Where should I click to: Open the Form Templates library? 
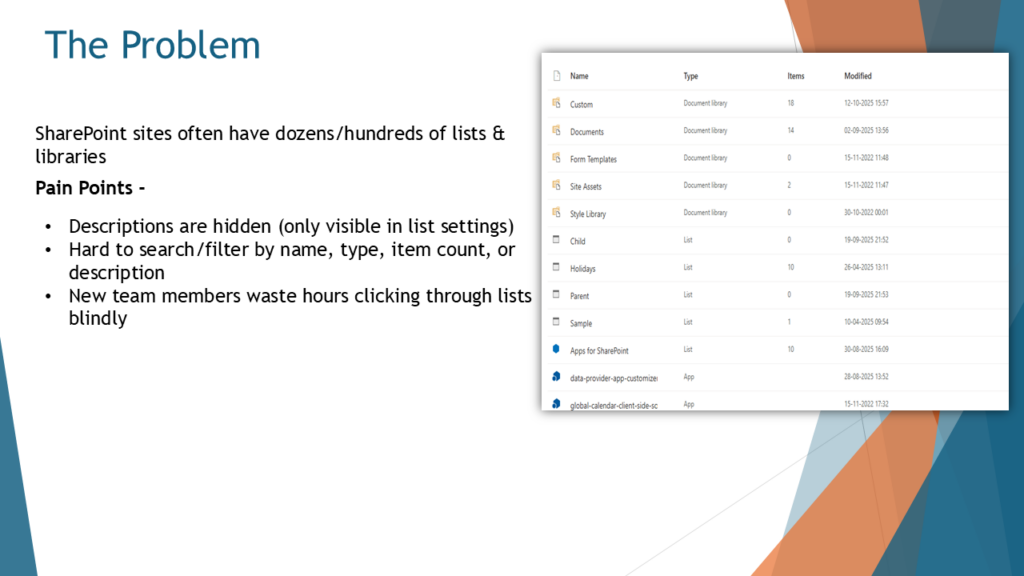[593, 159]
